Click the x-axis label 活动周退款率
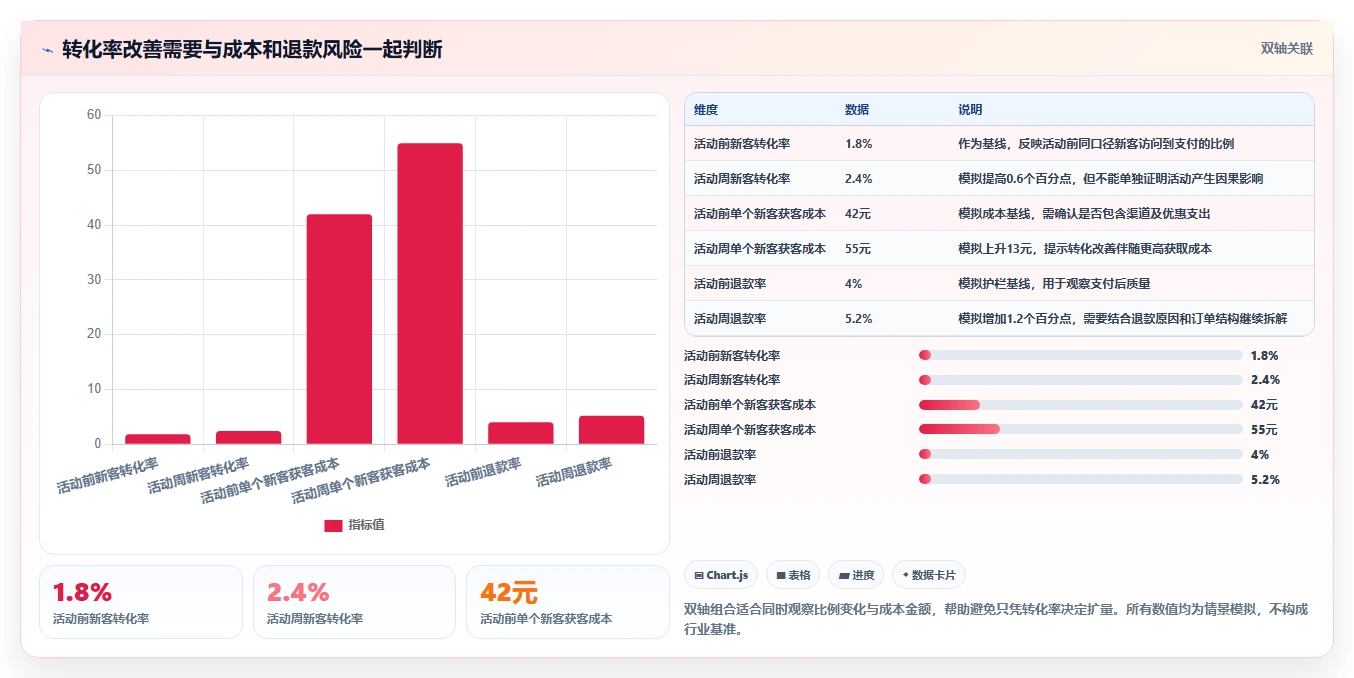 pyautogui.click(x=575, y=471)
